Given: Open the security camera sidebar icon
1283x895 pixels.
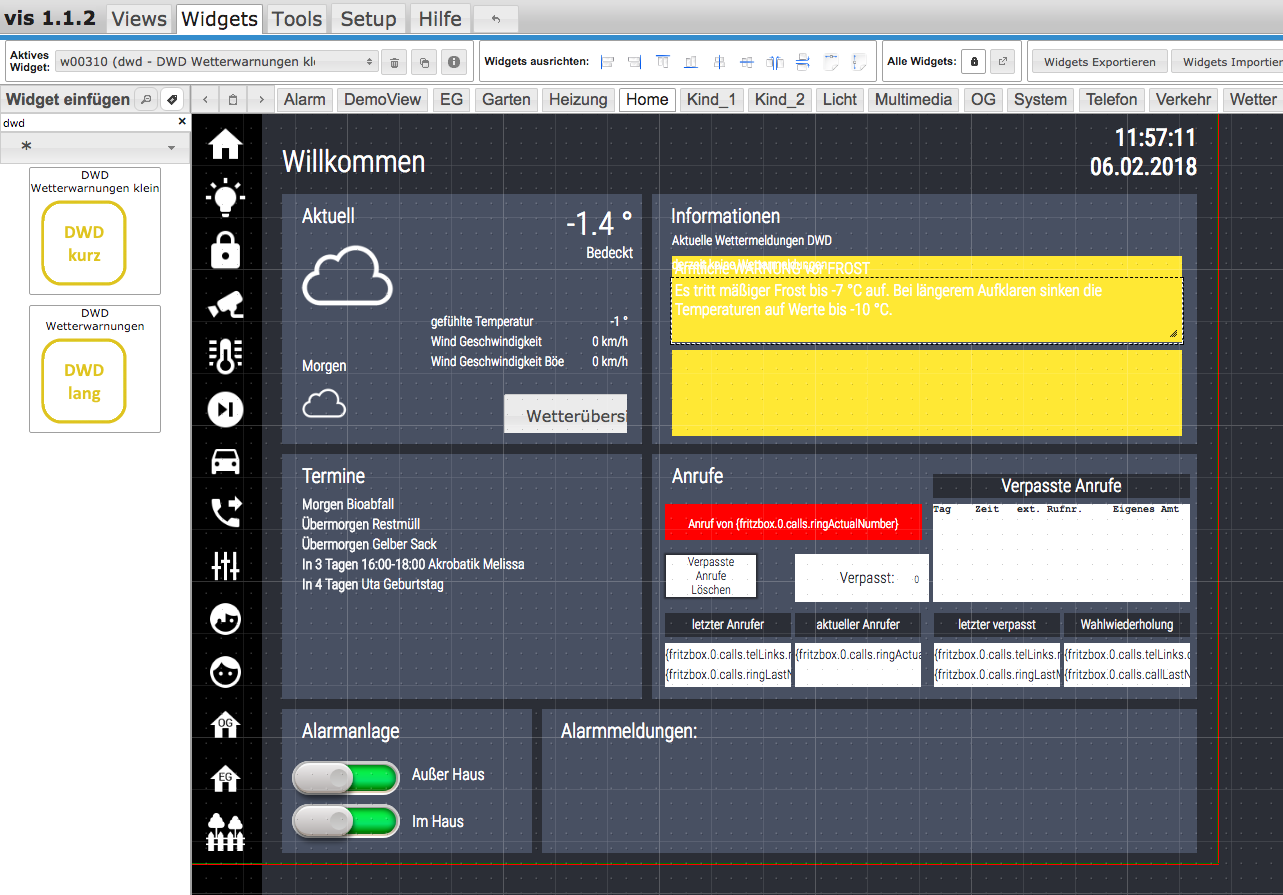Looking at the screenshot, I should pos(225,304).
